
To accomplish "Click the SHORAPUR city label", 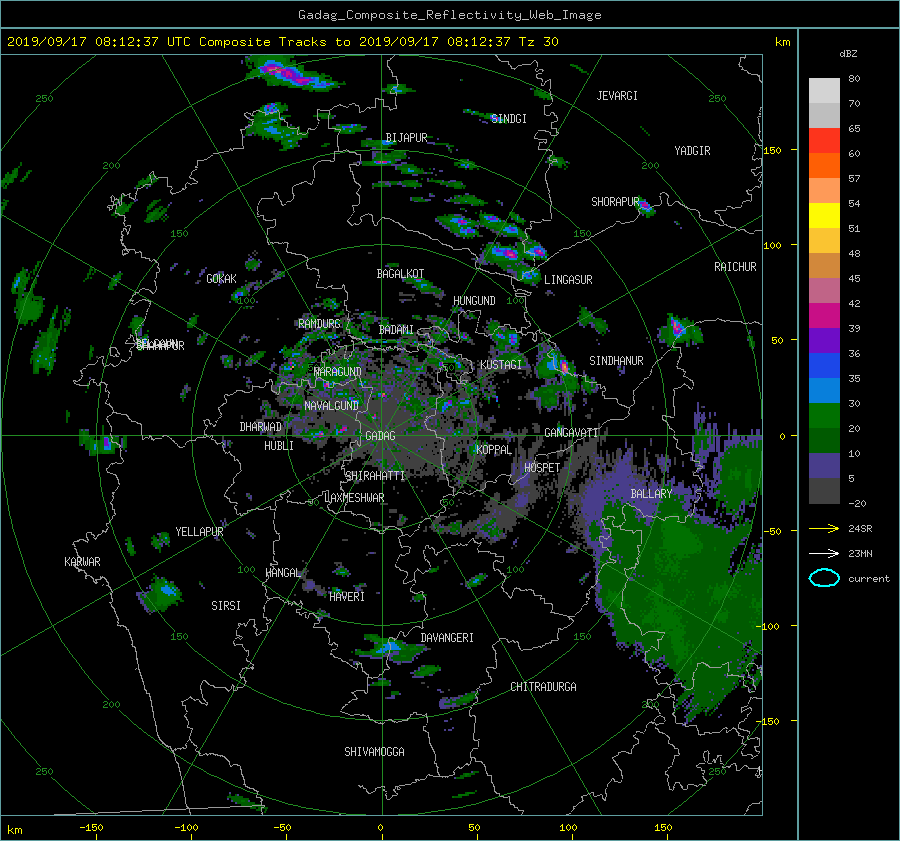I will pos(615,202).
